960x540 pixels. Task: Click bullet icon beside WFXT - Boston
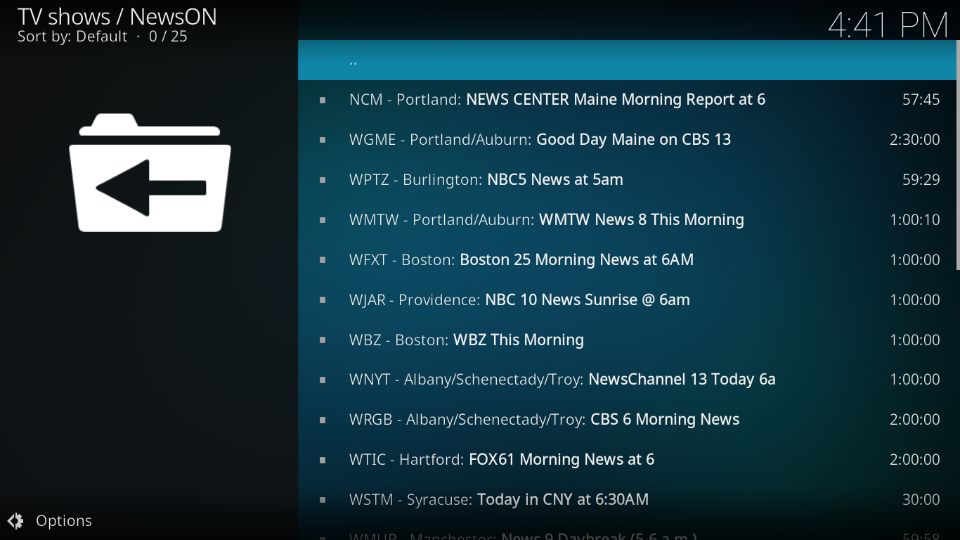(x=323, y=260)
